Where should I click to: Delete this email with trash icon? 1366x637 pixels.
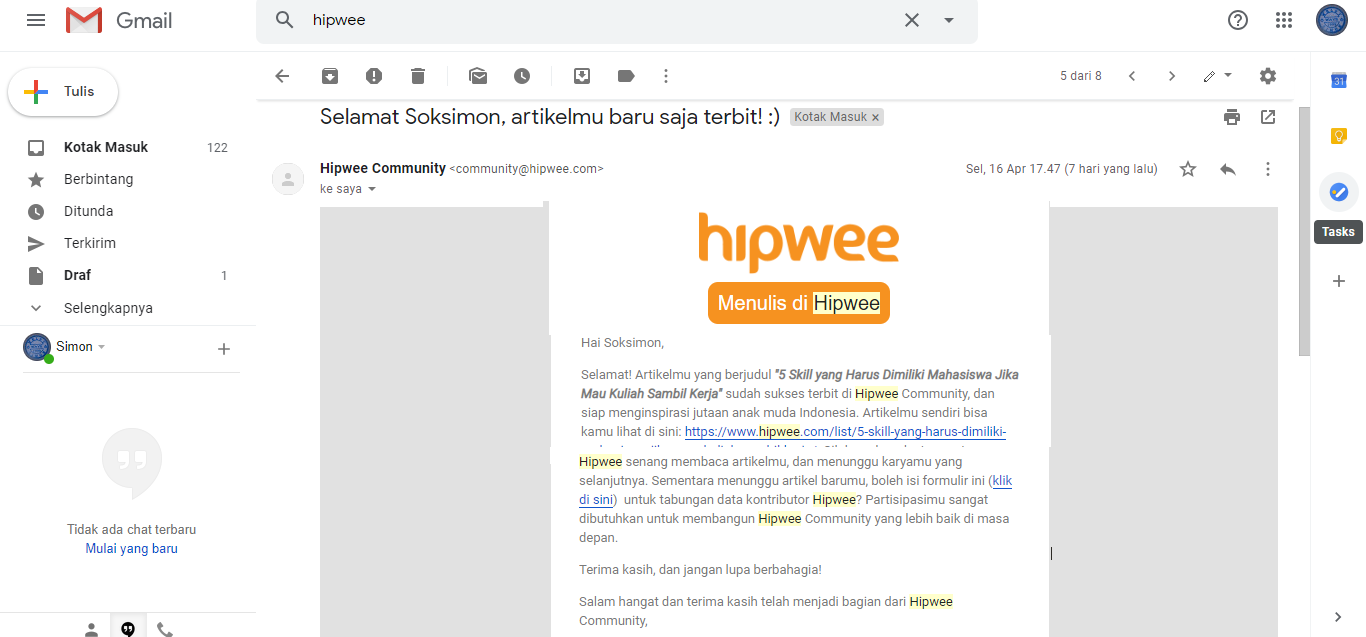click(x=418, y=76)
